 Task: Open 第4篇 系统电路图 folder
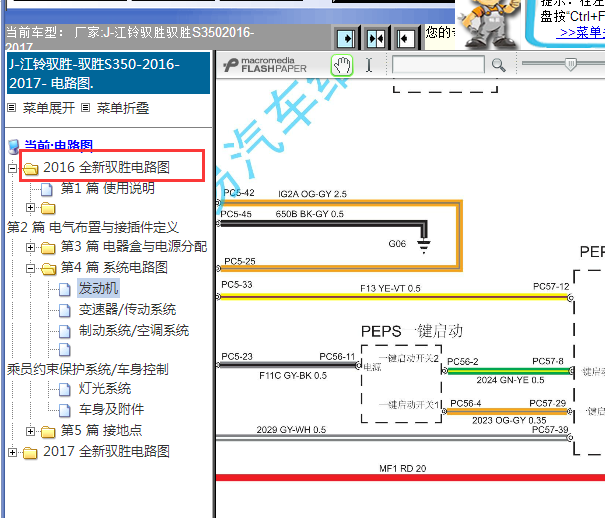[114, 267]
